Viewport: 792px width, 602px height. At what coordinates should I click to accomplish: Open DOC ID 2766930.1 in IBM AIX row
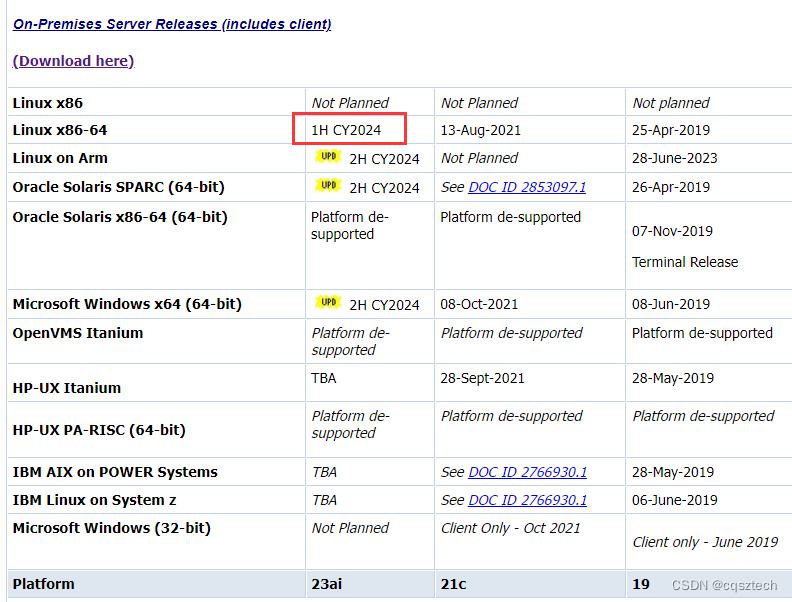click(528, 472)
